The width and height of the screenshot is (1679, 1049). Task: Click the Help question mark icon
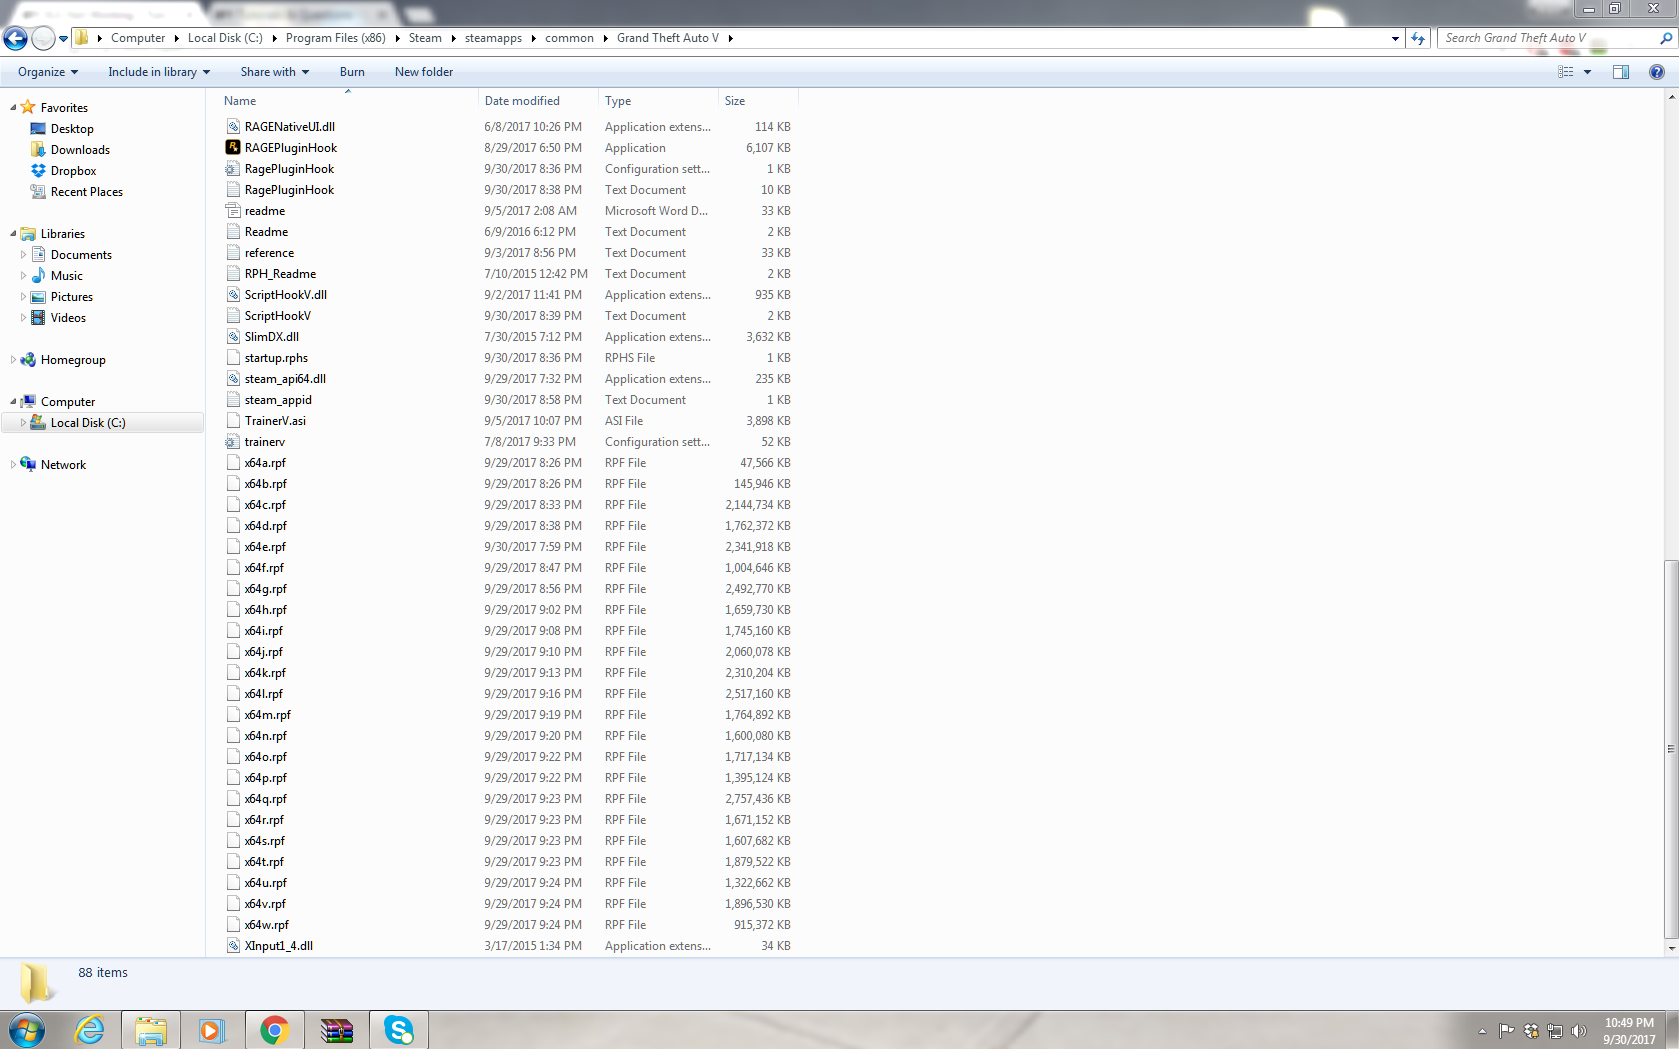point(1657,72)
